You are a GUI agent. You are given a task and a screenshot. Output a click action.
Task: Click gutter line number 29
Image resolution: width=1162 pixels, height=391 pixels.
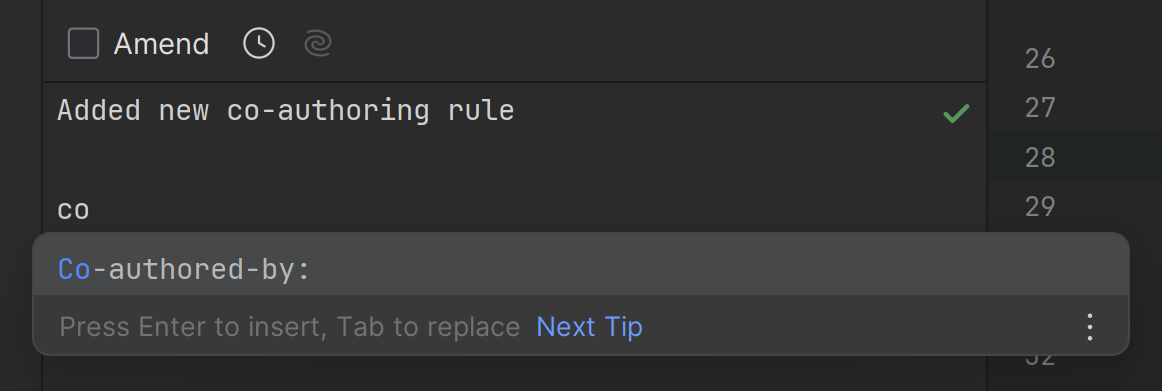pos(1040,207)
